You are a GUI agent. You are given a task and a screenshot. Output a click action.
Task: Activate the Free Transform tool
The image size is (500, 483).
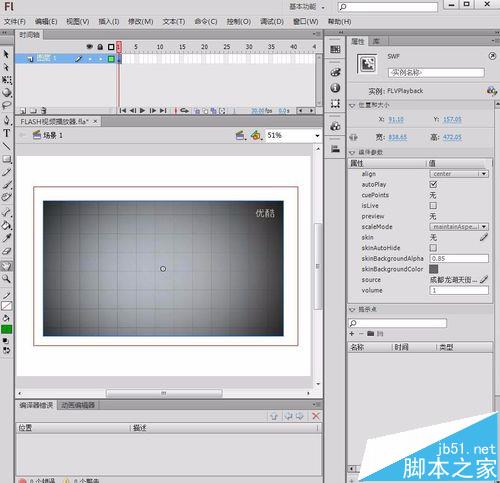(x=6, y=80)
